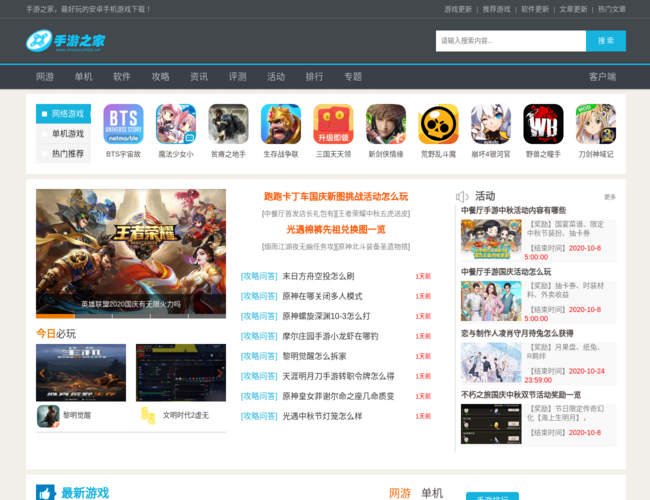Screen dimensions: 650x500
Task: Click tag 王者荣耀中秋五虎送皮 under headline
Action: [373, 214]
